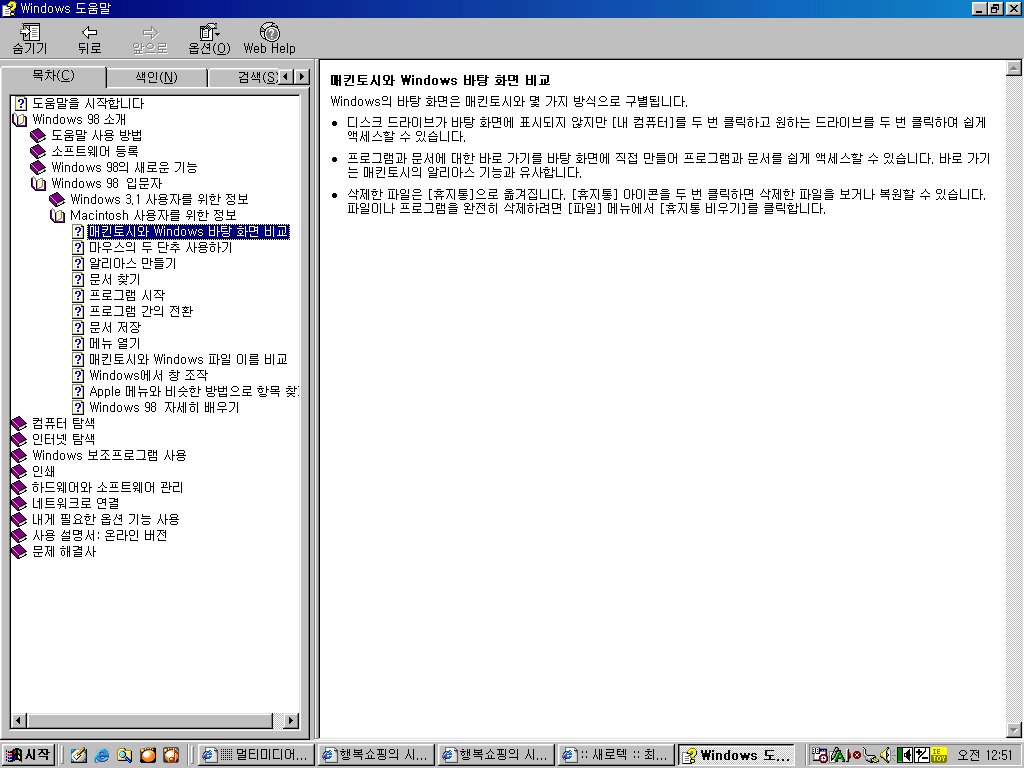Image resolution: width=1024 pixels, height=768 pixels.
Task: Click the topic pane scrollbar down arrow
Action: 1014,729
